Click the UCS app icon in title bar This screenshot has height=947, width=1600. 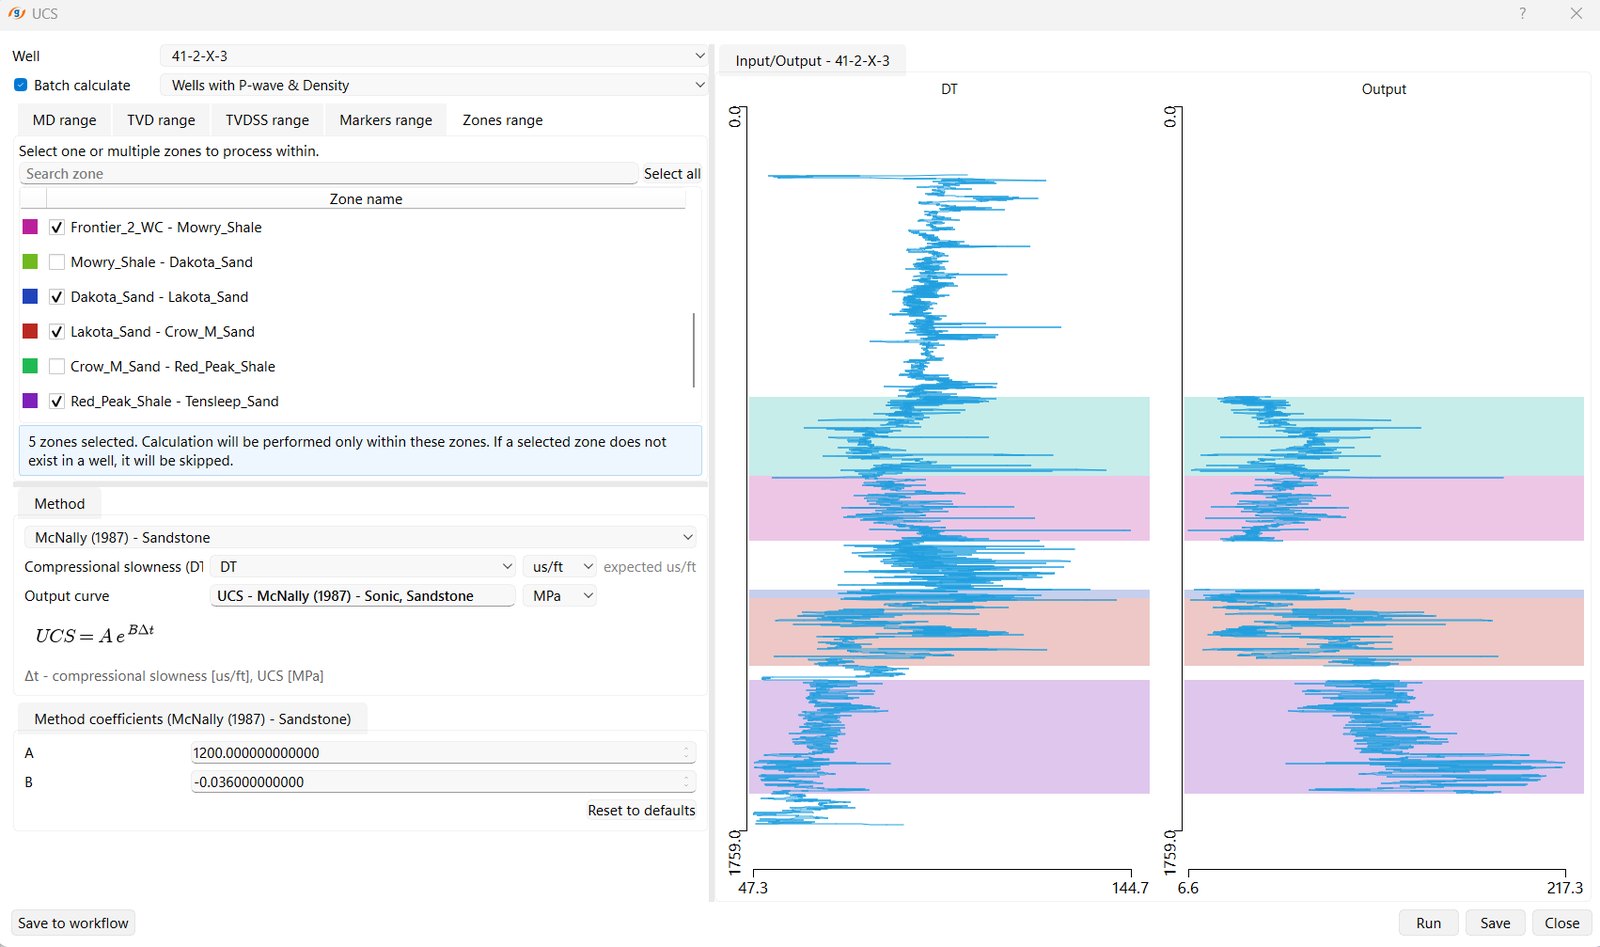[x=16, y=14]
